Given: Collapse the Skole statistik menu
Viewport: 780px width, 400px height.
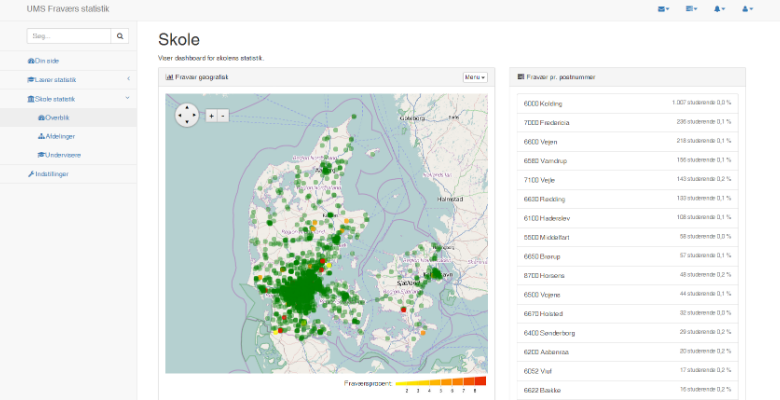Looking at the screenshot, I should (68, 99).
